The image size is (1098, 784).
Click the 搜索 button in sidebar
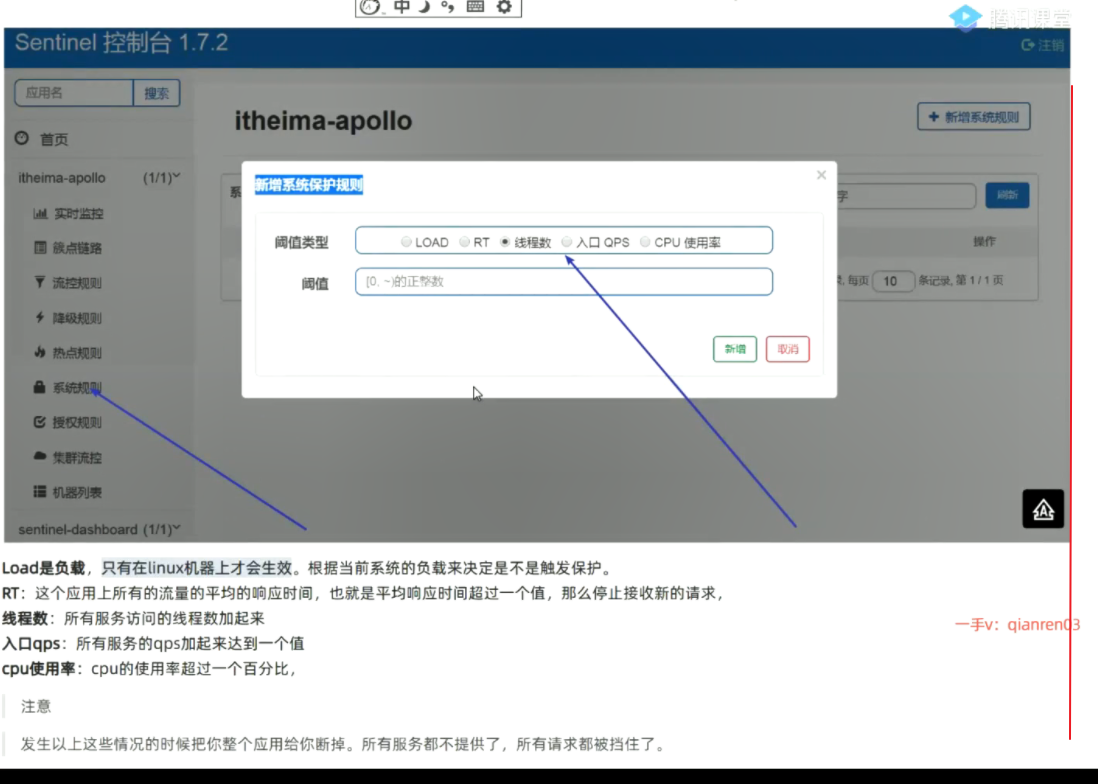[x=156, y=93]
